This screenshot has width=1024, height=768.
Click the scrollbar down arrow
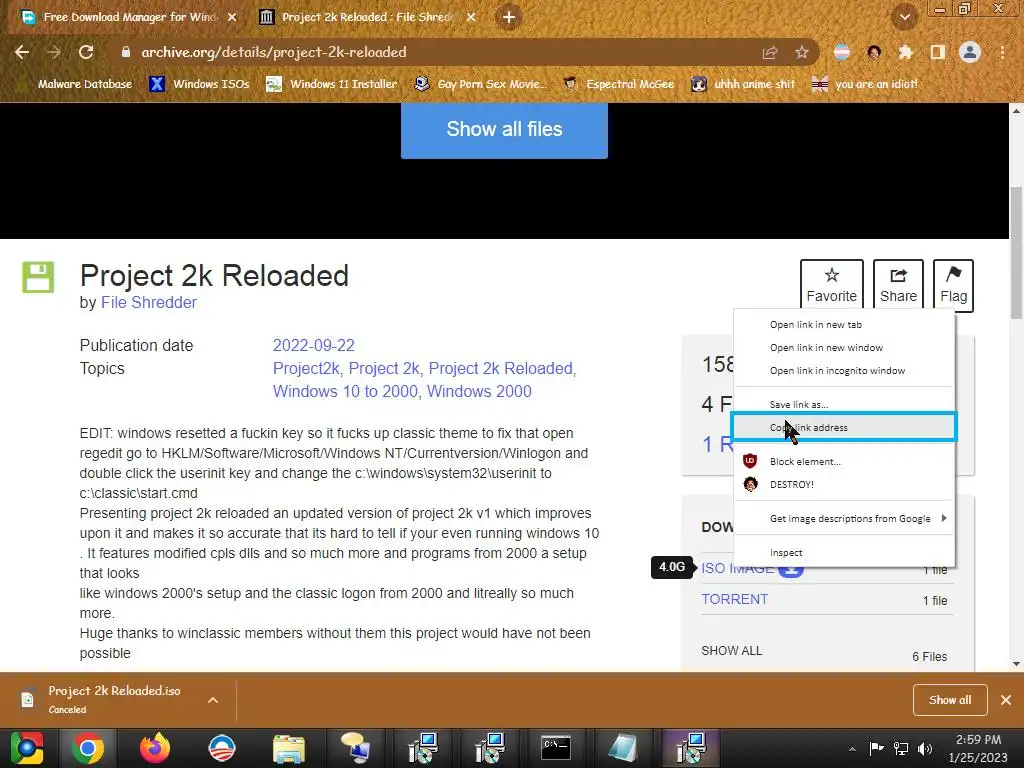tap(1016, 664)
